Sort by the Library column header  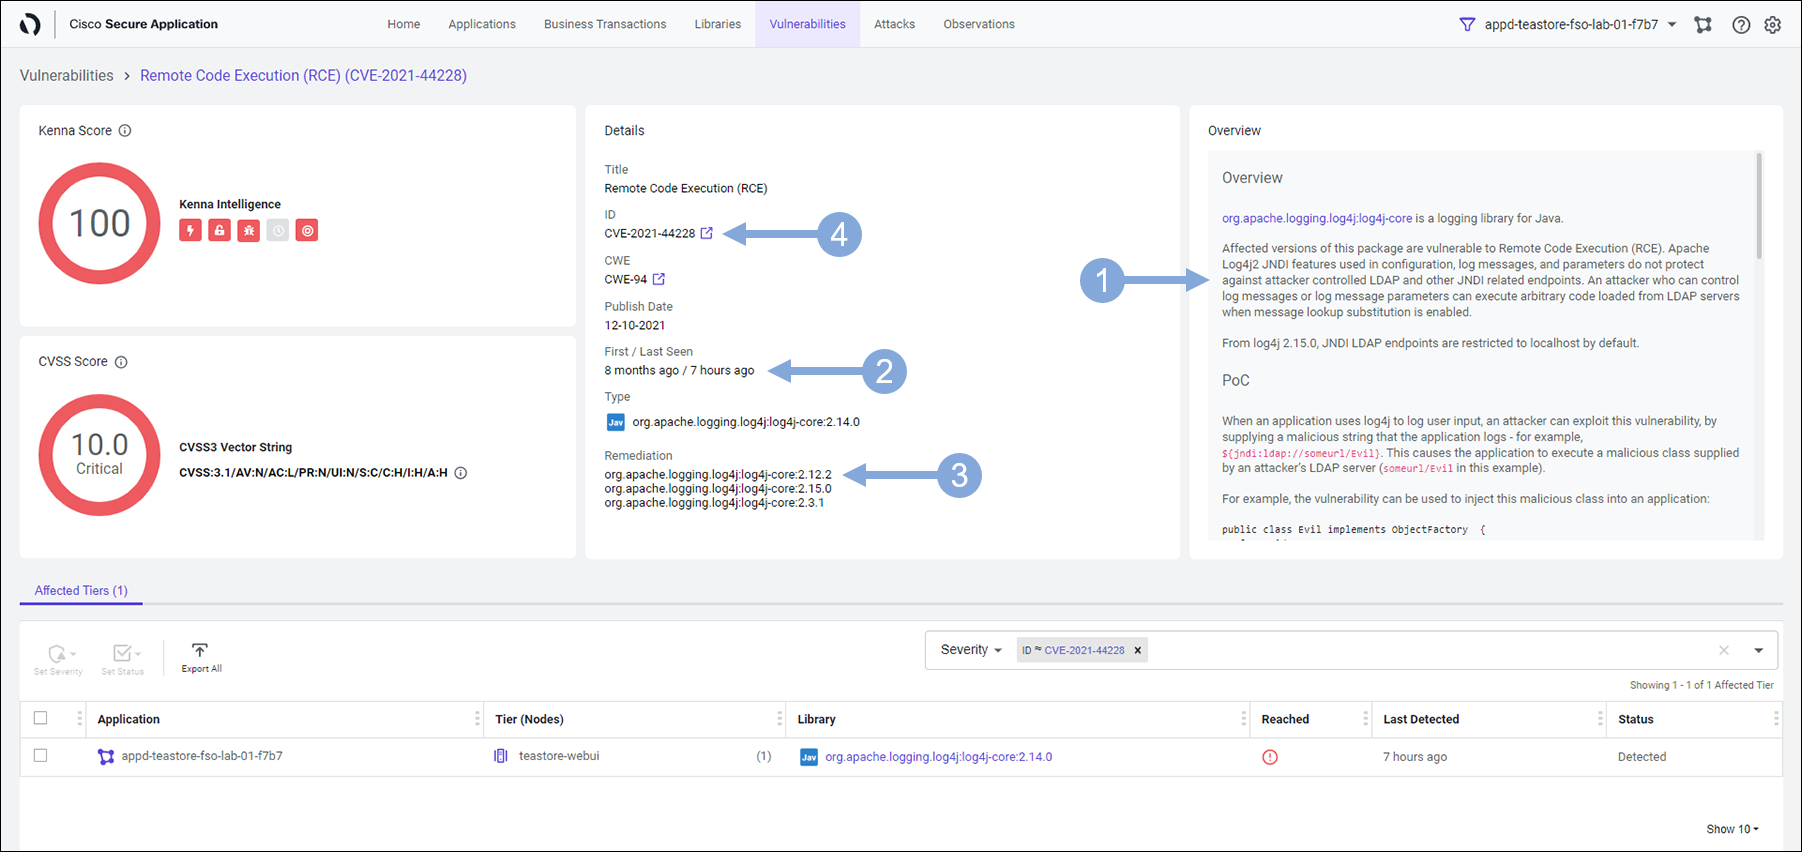coord(817,719)
